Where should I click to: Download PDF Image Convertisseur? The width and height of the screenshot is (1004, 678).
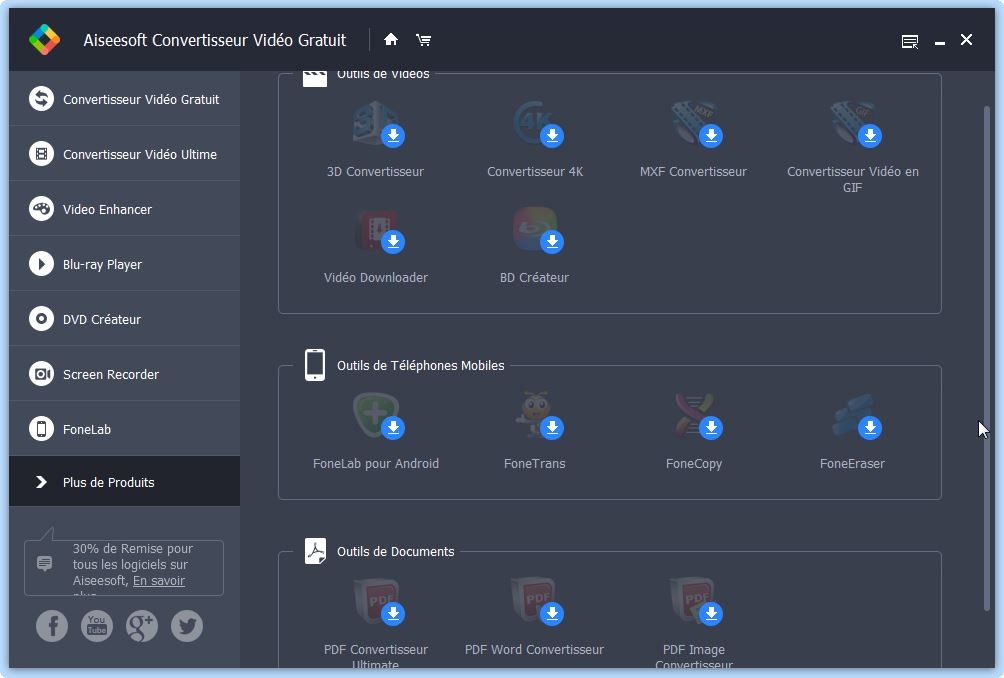(x=711, y=613)
